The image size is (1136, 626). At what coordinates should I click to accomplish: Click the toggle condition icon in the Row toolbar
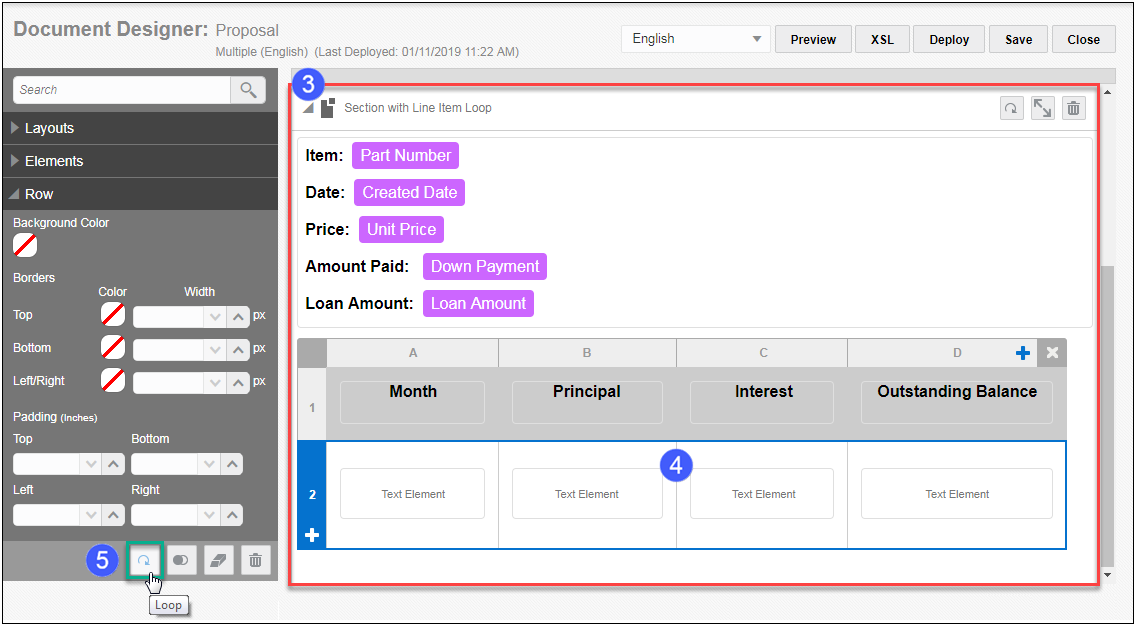coord(181,560)
